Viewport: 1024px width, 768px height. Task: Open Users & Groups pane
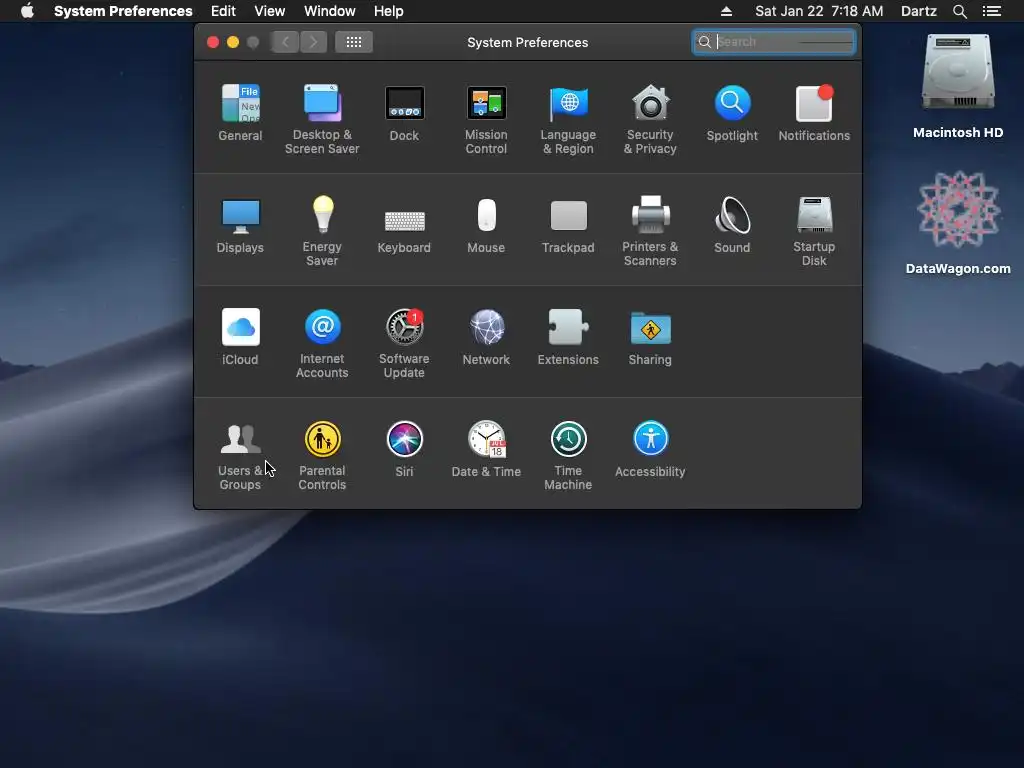240,456
